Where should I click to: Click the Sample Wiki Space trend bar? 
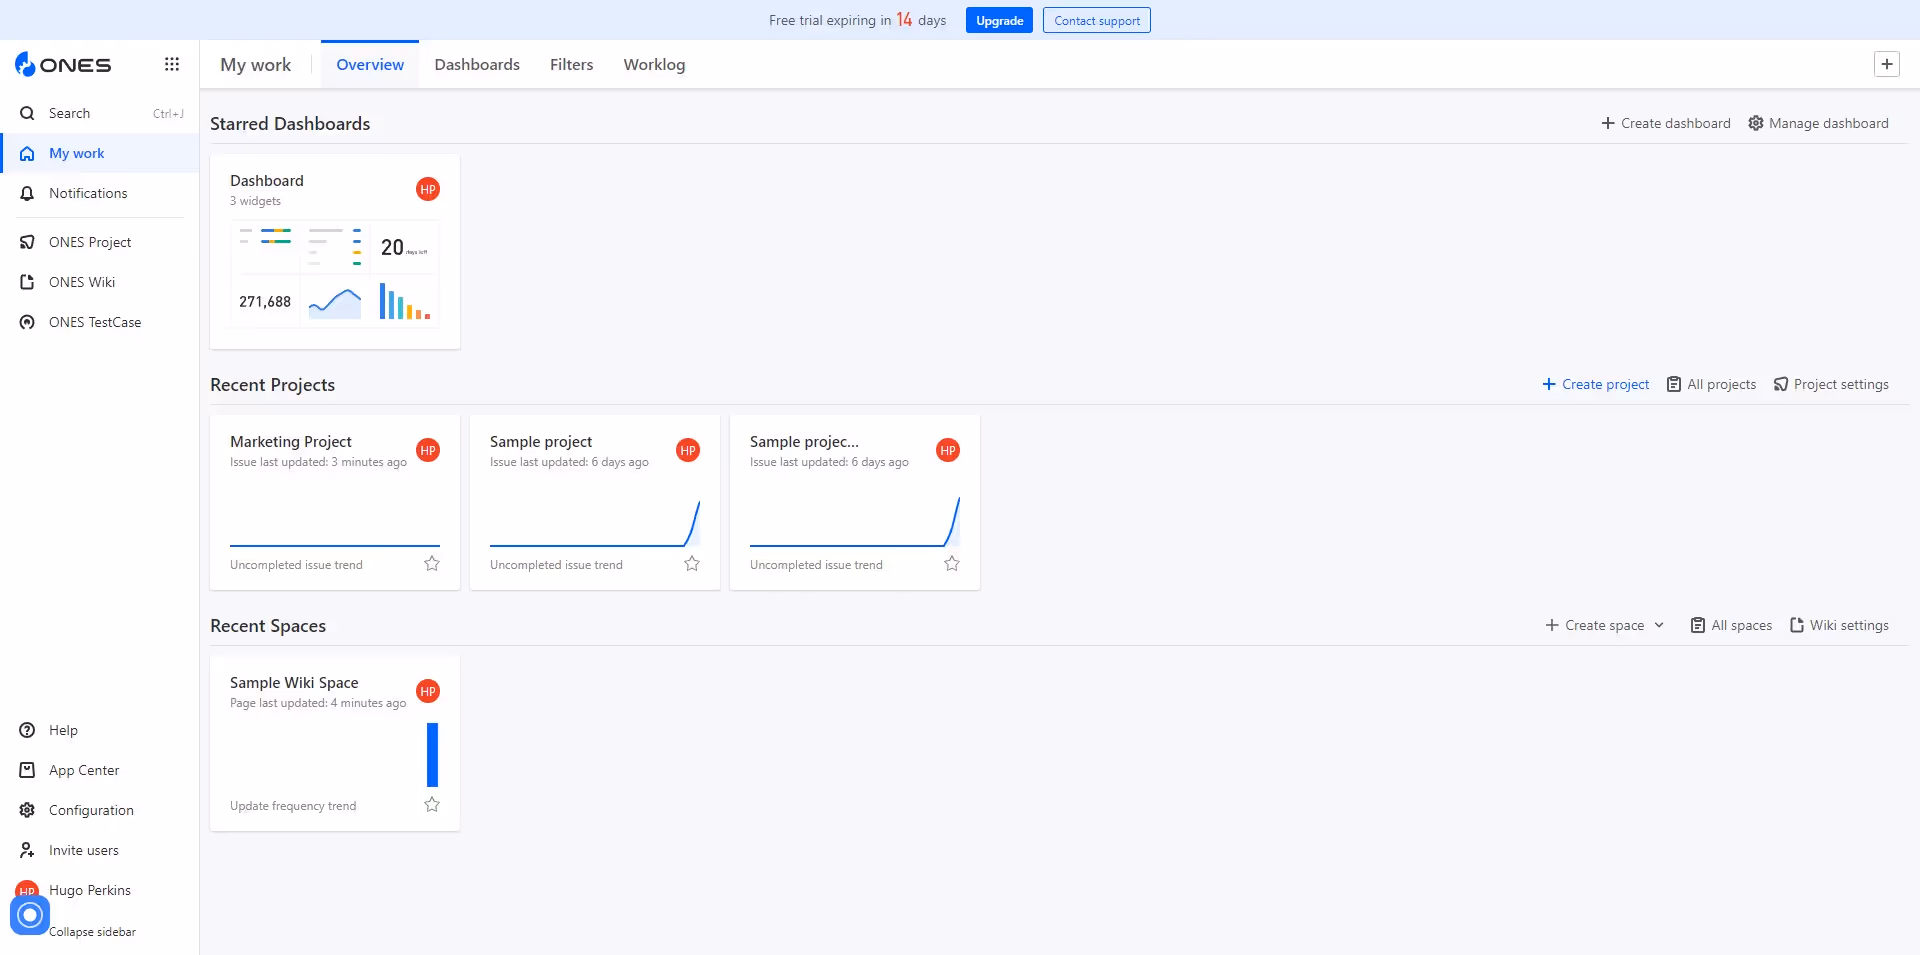pos(433,755)
